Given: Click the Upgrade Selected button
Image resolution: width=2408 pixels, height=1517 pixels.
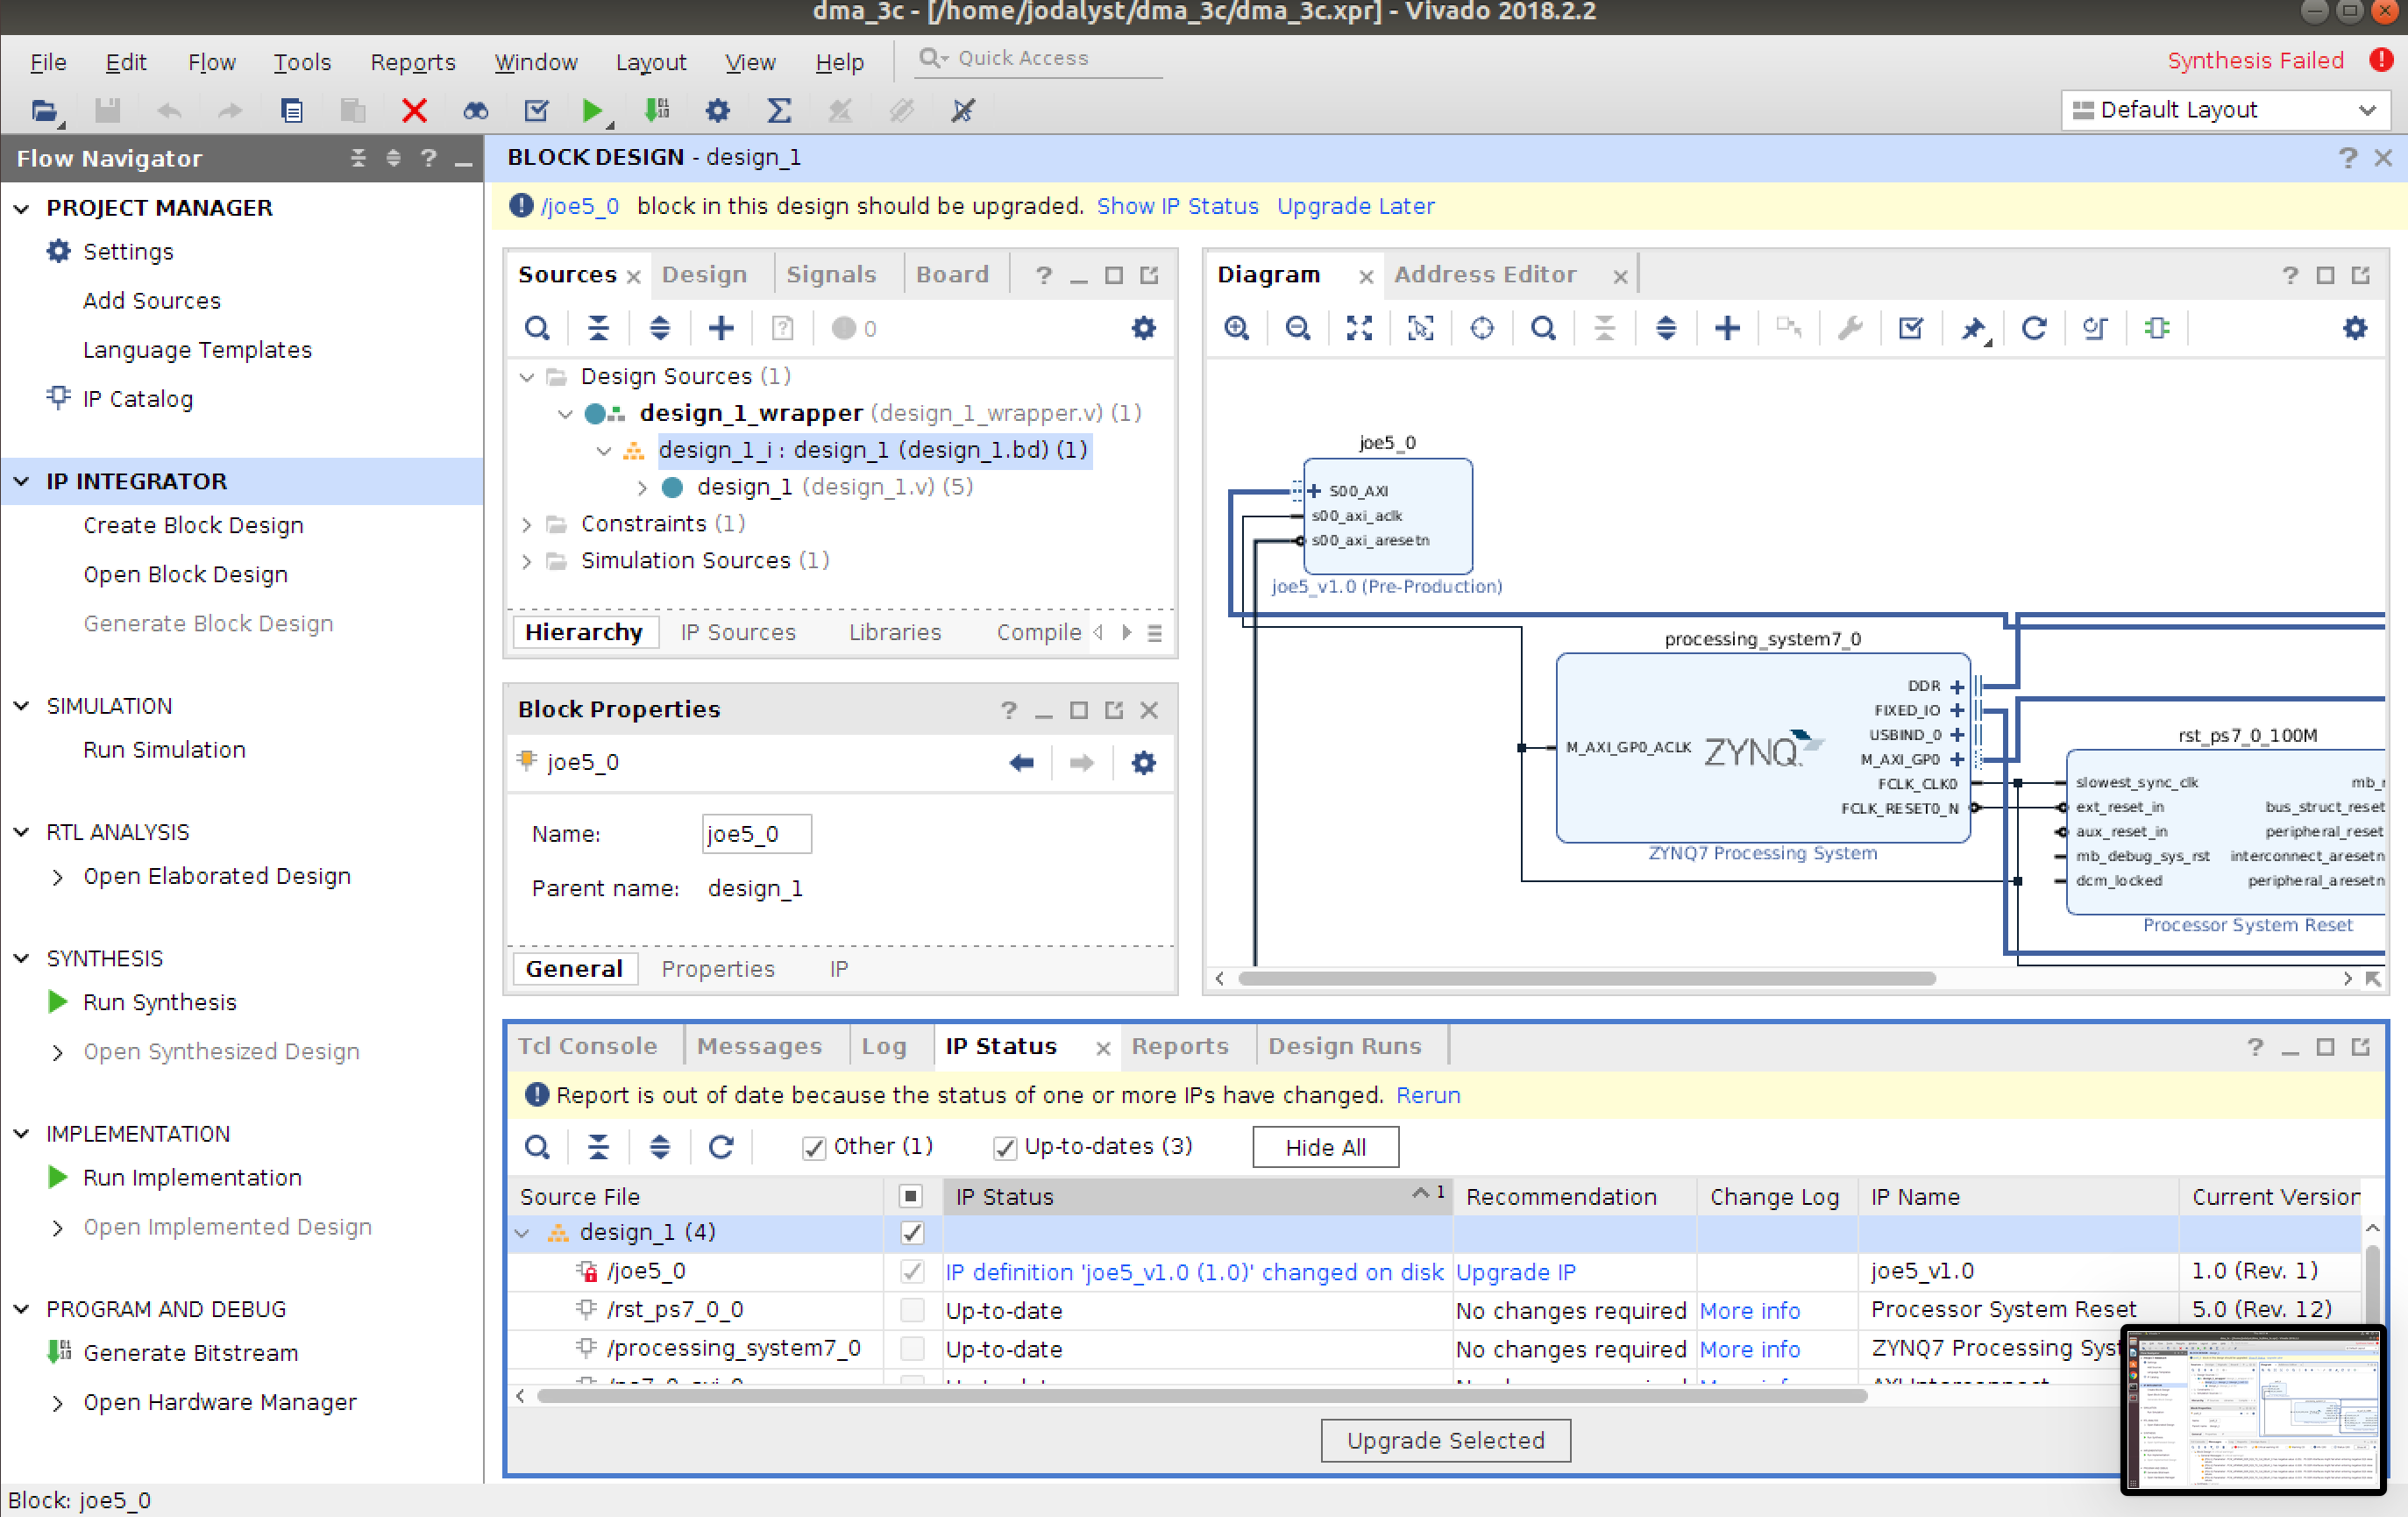Looking at the screenshot, I should 1445,1440.
